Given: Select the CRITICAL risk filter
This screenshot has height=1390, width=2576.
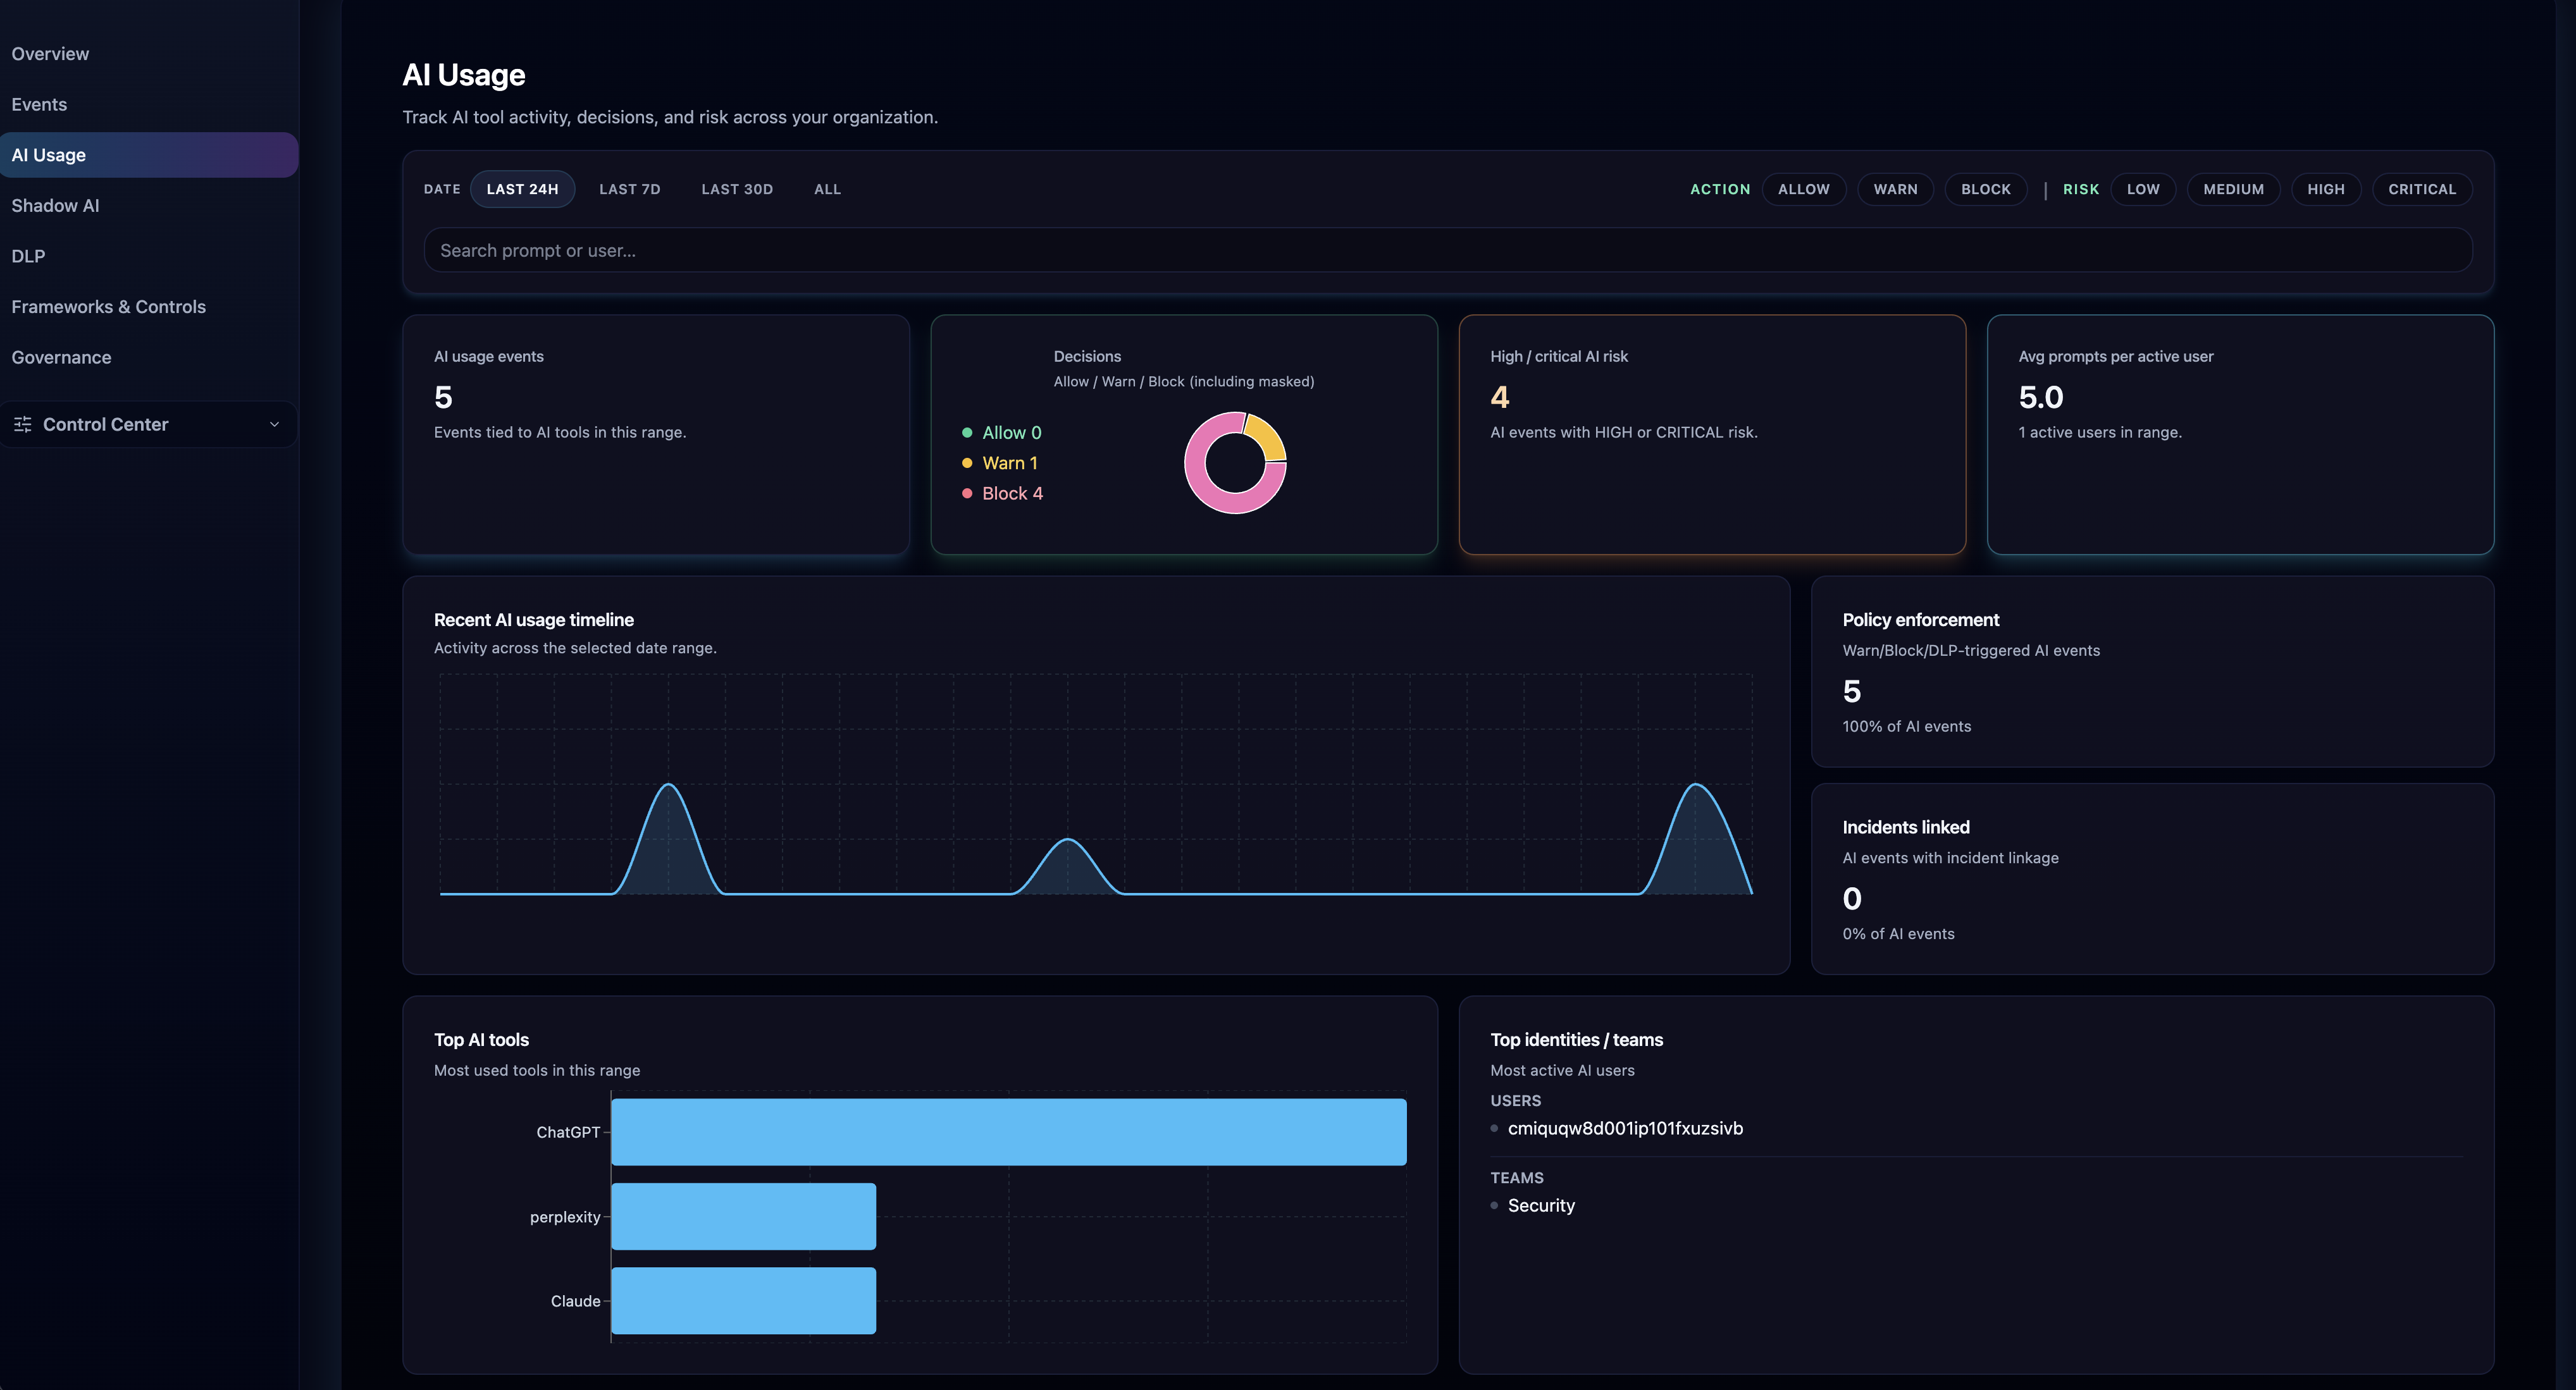Looking at the screenshot, I should tap(2422, 189).
